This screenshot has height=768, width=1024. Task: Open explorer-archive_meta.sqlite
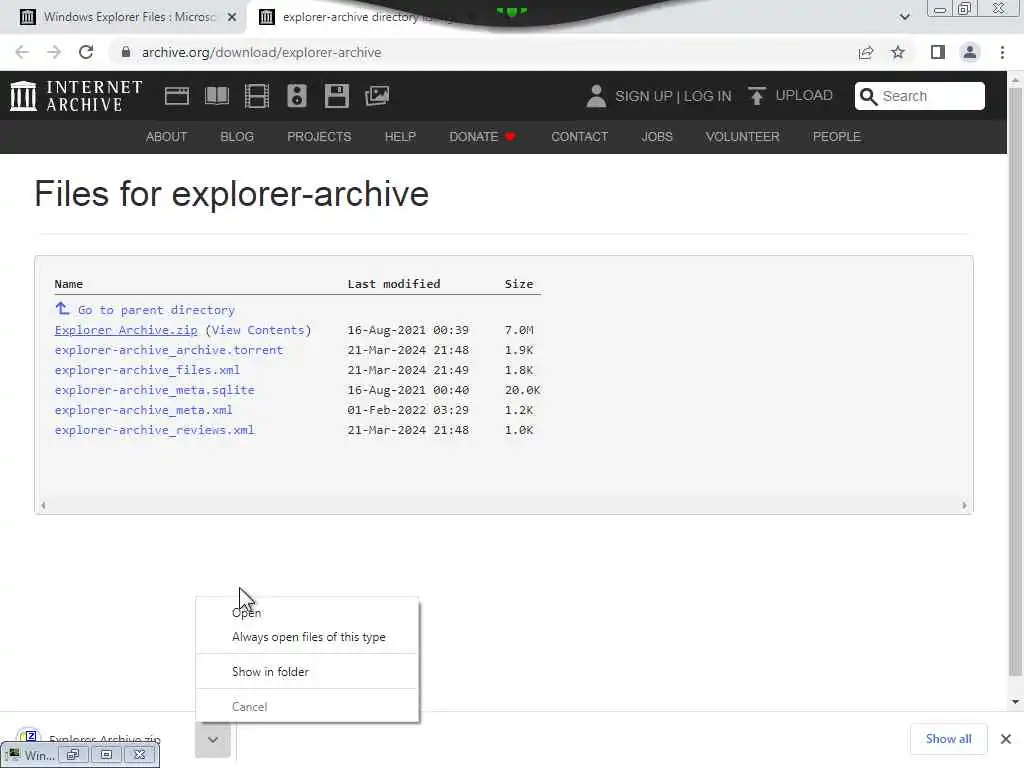pos(154,390)
